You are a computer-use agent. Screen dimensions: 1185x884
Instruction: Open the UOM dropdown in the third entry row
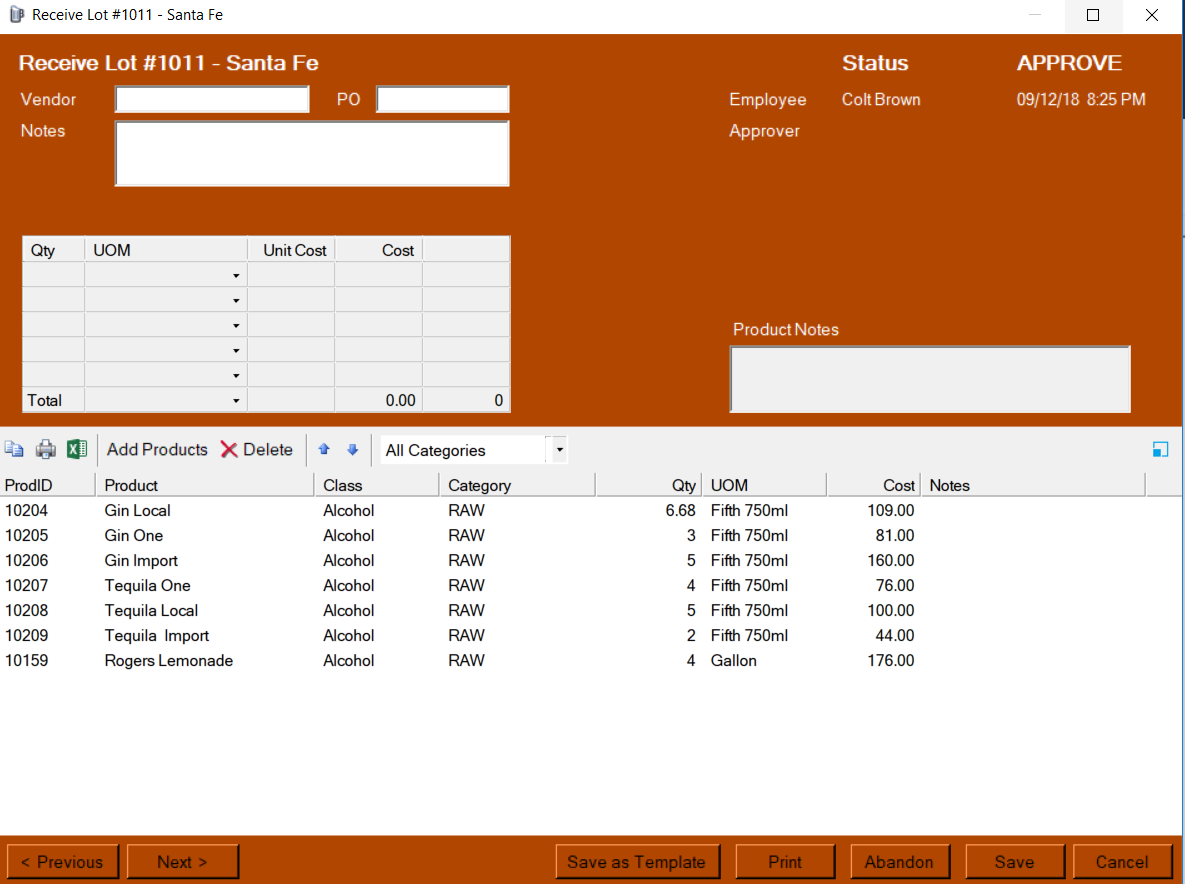coord(237,326)
